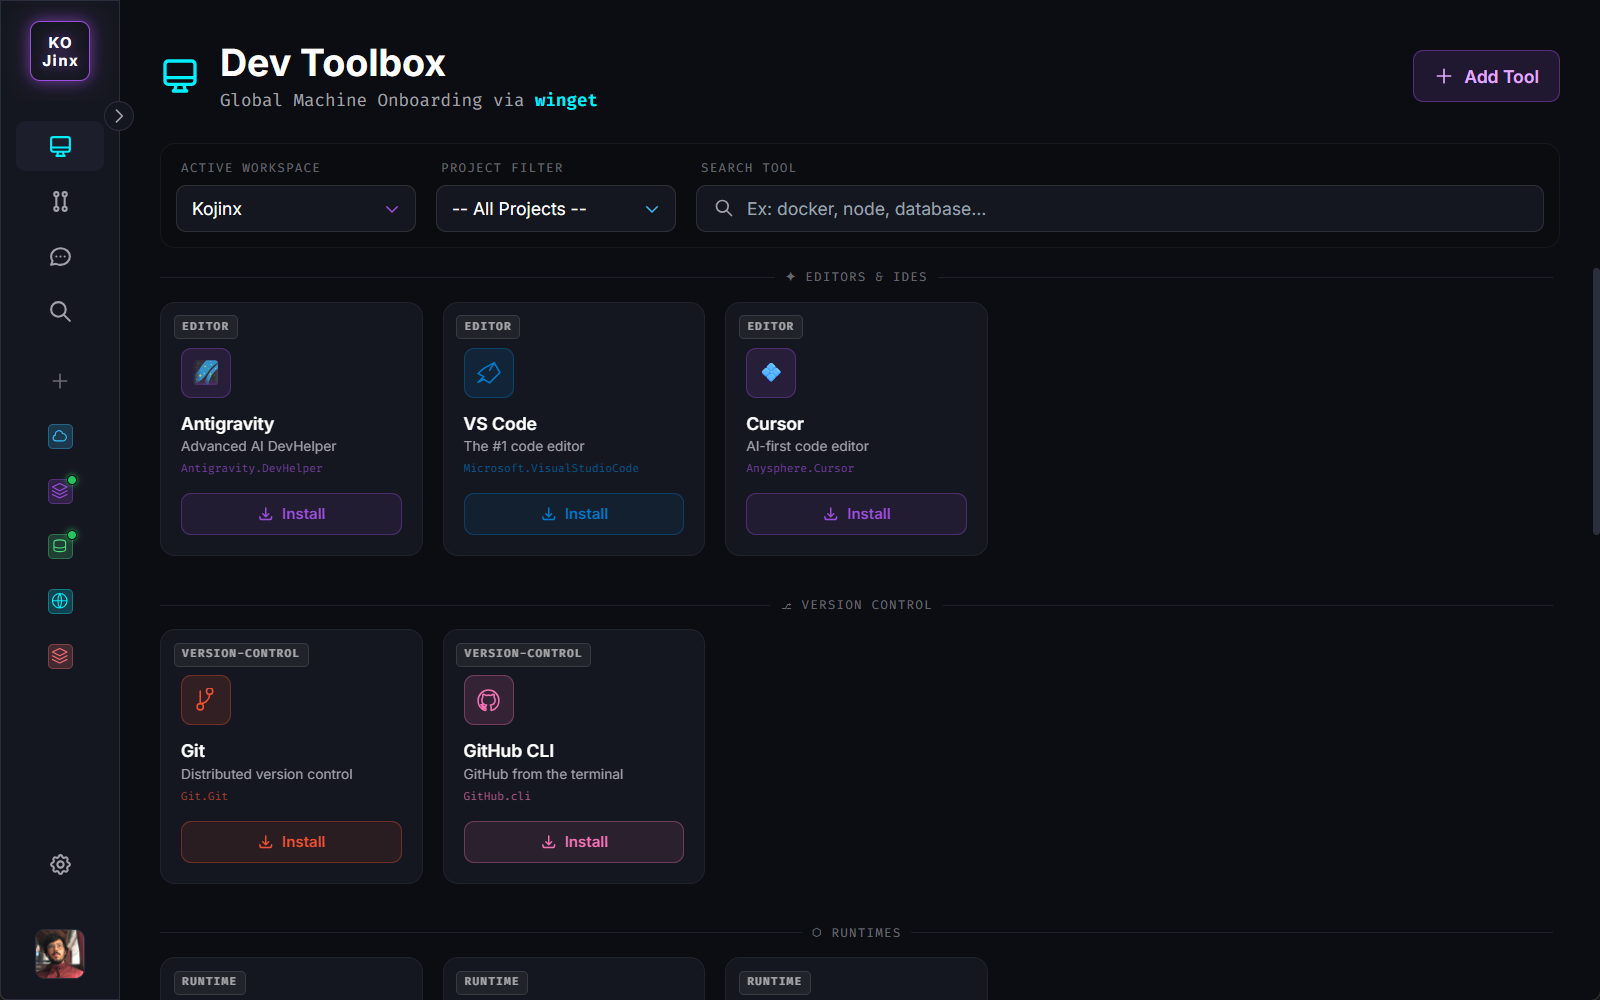Click the EDITOR tag on Antigravity card
Image resolution: width=1600 pixels, height=1000 pixels.
tap(205, 327)
